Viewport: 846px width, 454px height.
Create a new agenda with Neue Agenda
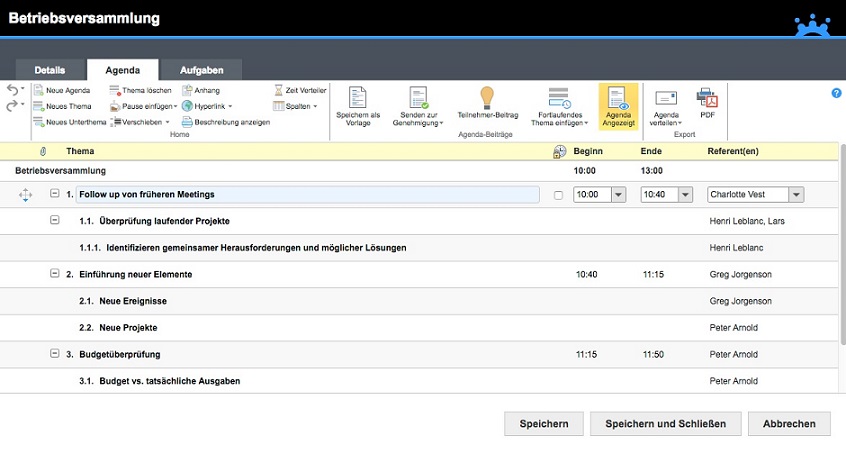[62, 90]
